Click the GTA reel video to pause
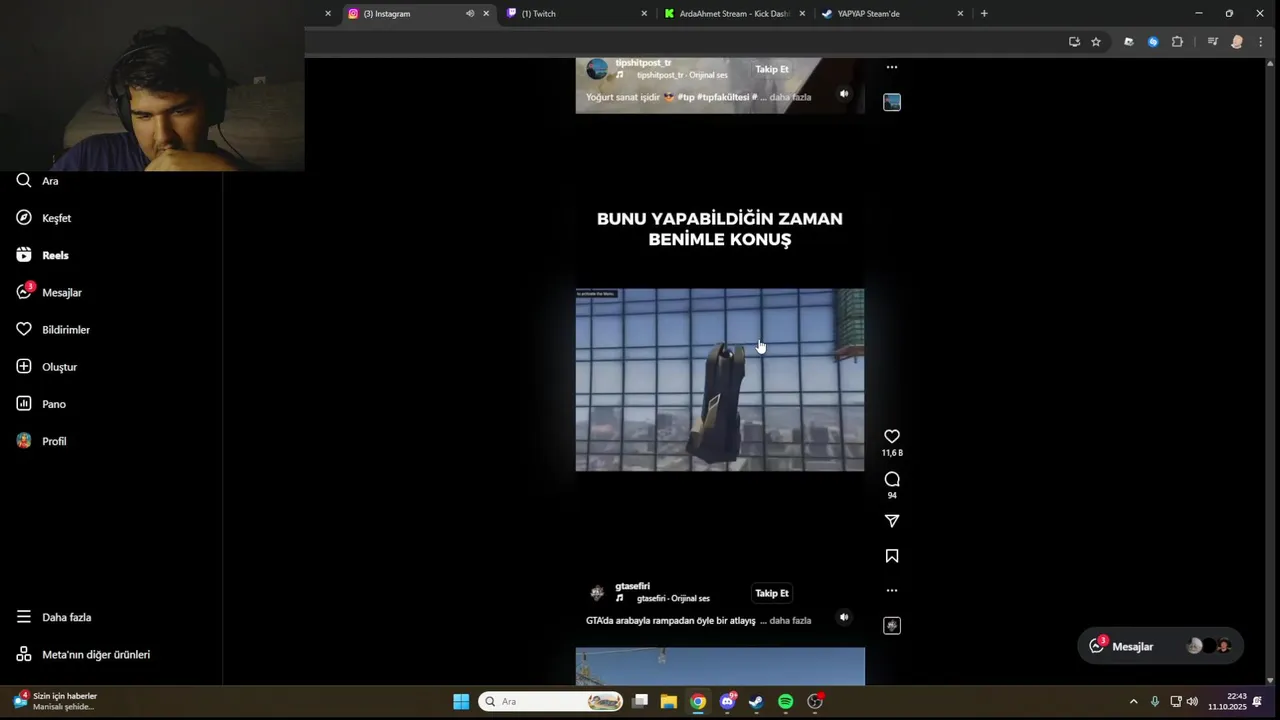This screenshot has width=1280, height=720. click(x=720, y=380)
